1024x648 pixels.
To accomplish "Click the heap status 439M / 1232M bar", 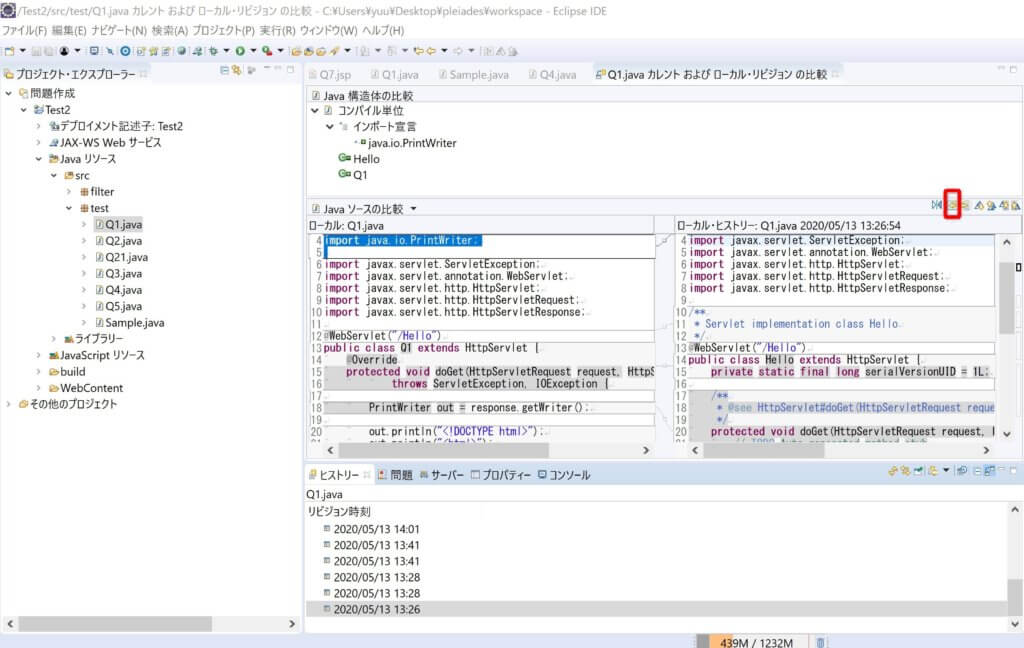I will pos(756,643).
